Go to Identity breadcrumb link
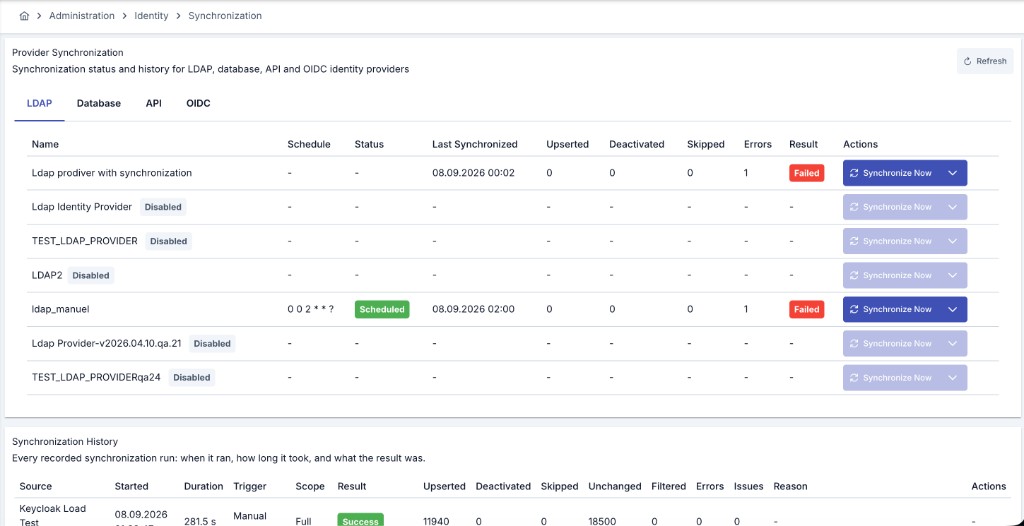This screenshot has height=526, width=1024. [x=151, y=16]
